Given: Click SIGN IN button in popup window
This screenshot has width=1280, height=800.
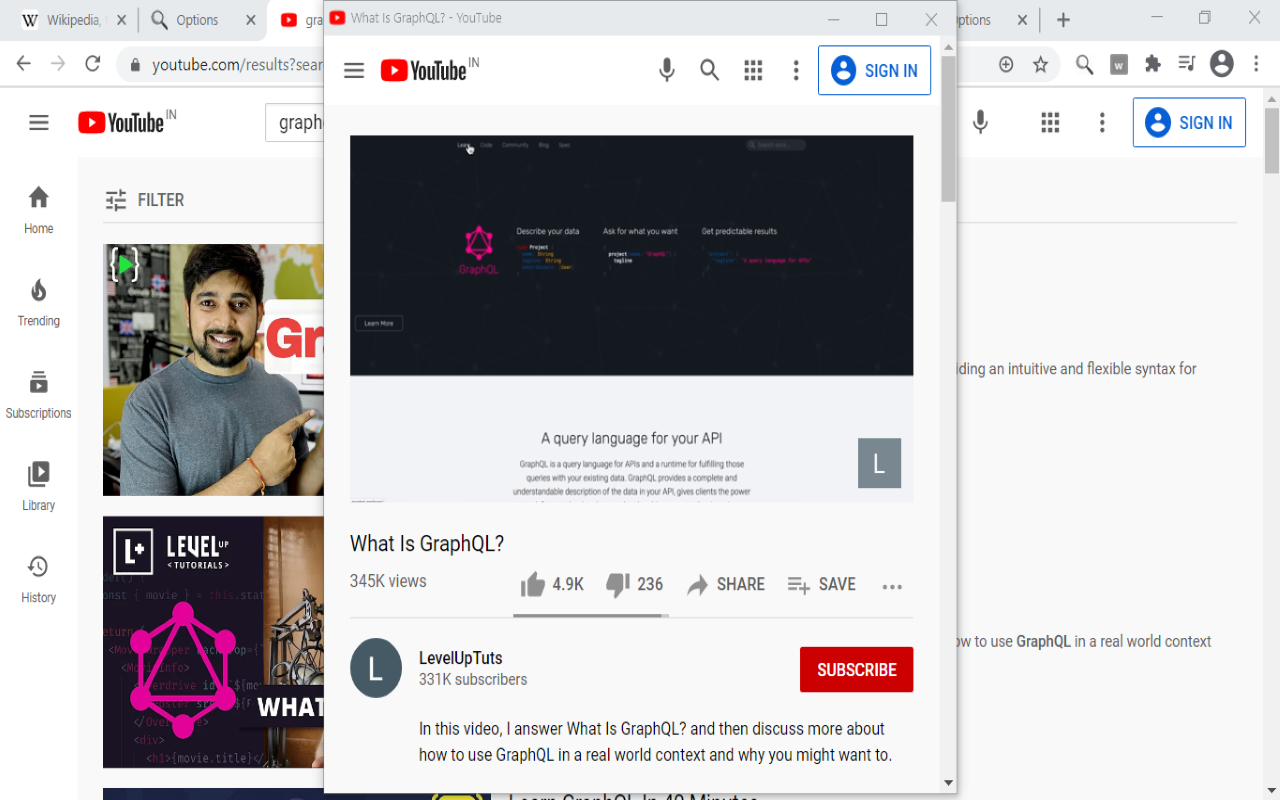Looking at the screenshot, I should [874, 70].
